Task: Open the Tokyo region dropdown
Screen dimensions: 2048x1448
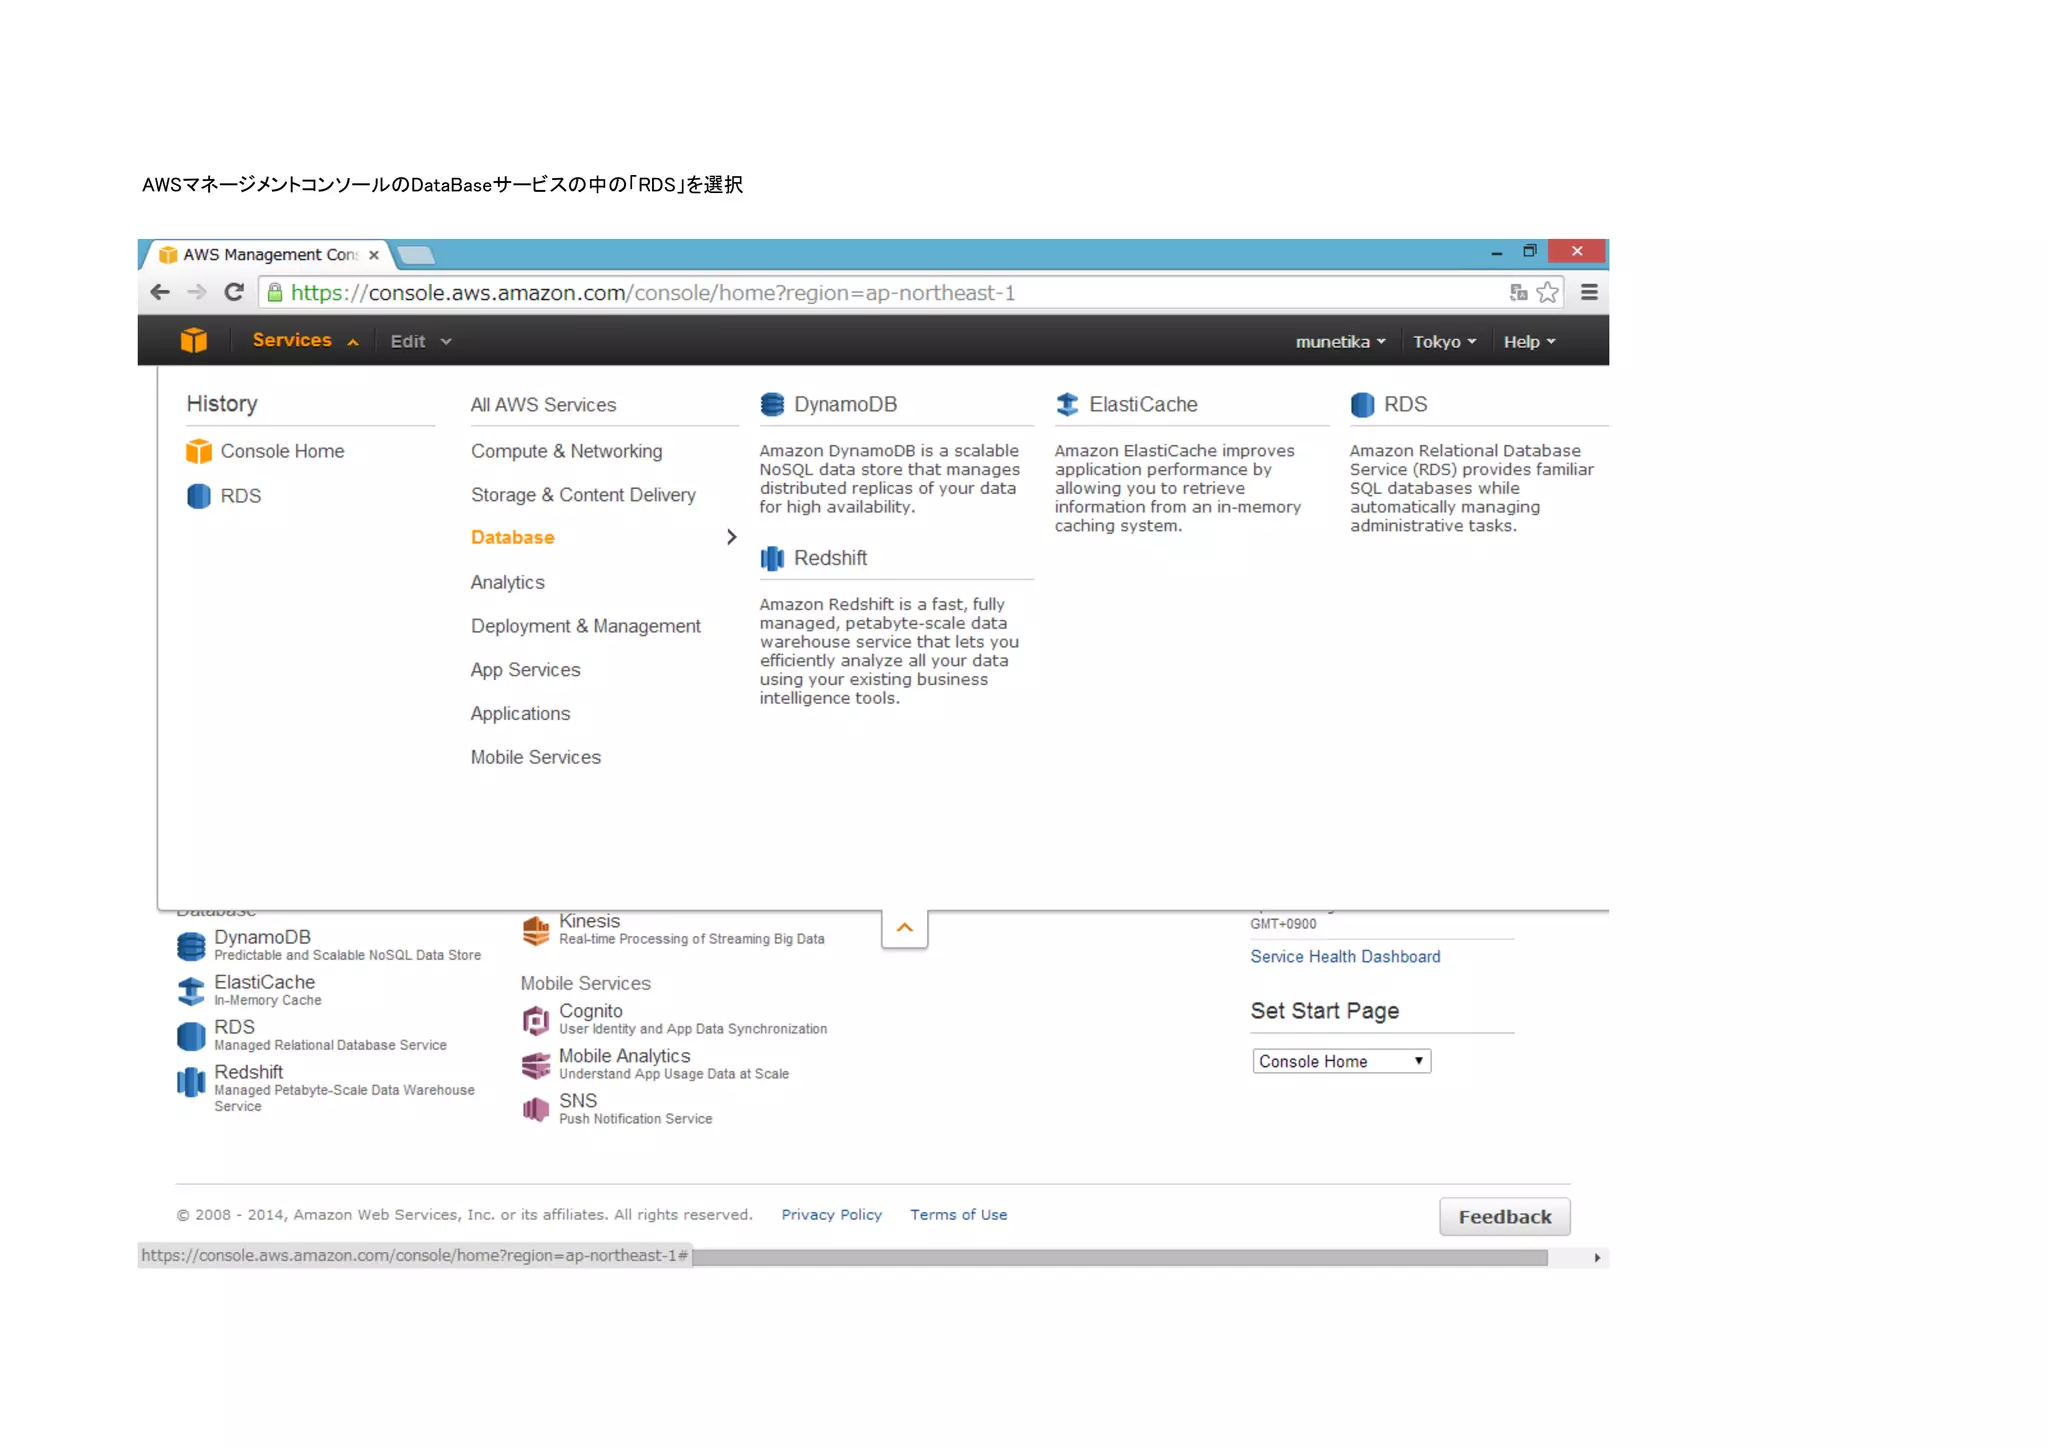Action: point(1444,342)
